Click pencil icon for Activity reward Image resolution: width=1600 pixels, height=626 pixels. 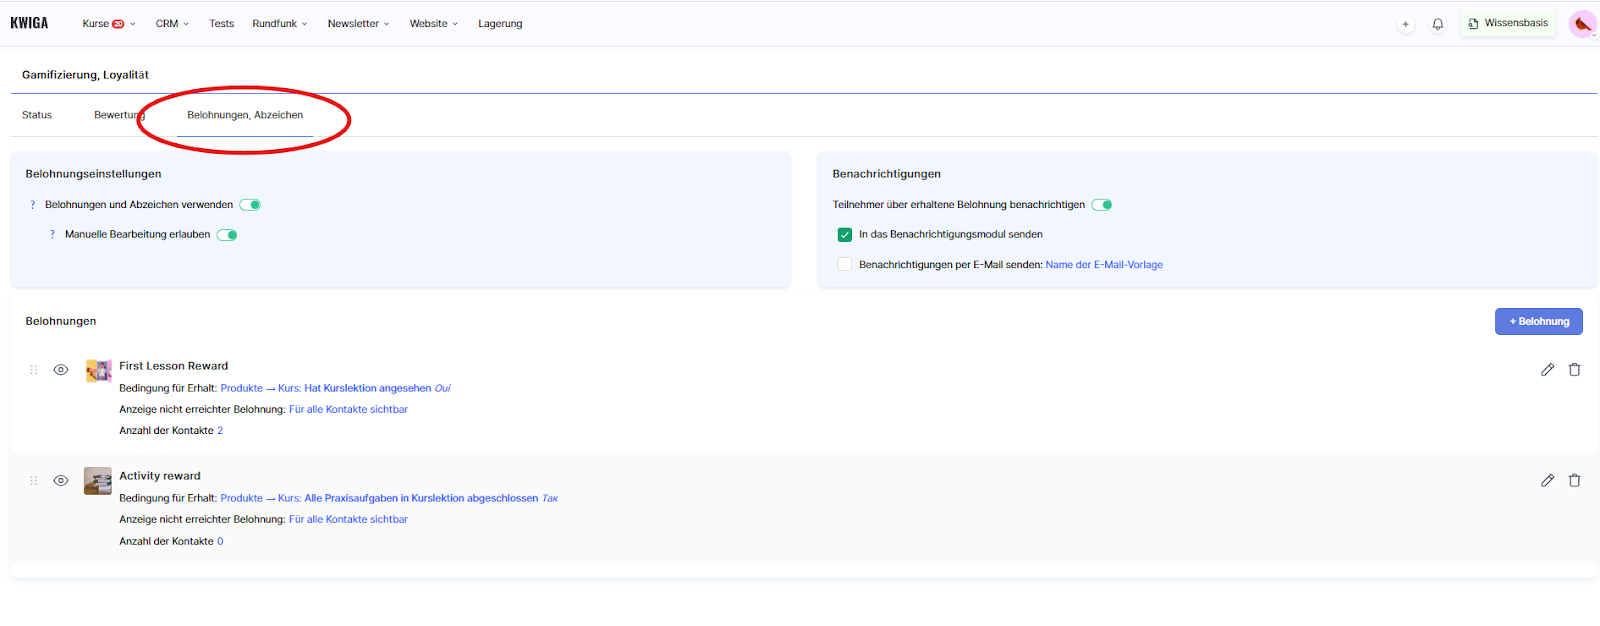[x=1547, y=481]
